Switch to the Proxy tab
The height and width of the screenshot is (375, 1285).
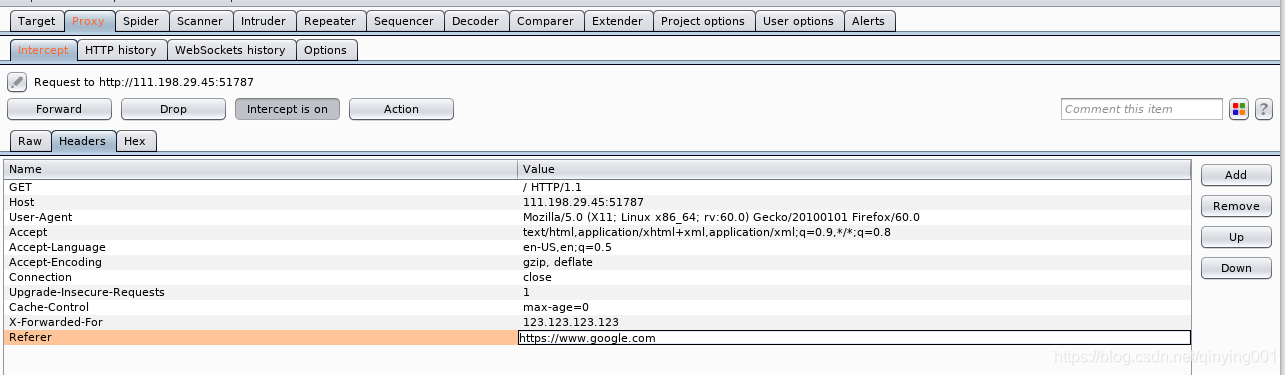89,21
